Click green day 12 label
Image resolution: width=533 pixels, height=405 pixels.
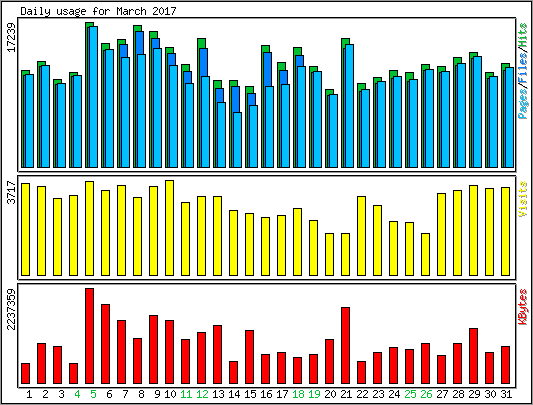point(202,394)
